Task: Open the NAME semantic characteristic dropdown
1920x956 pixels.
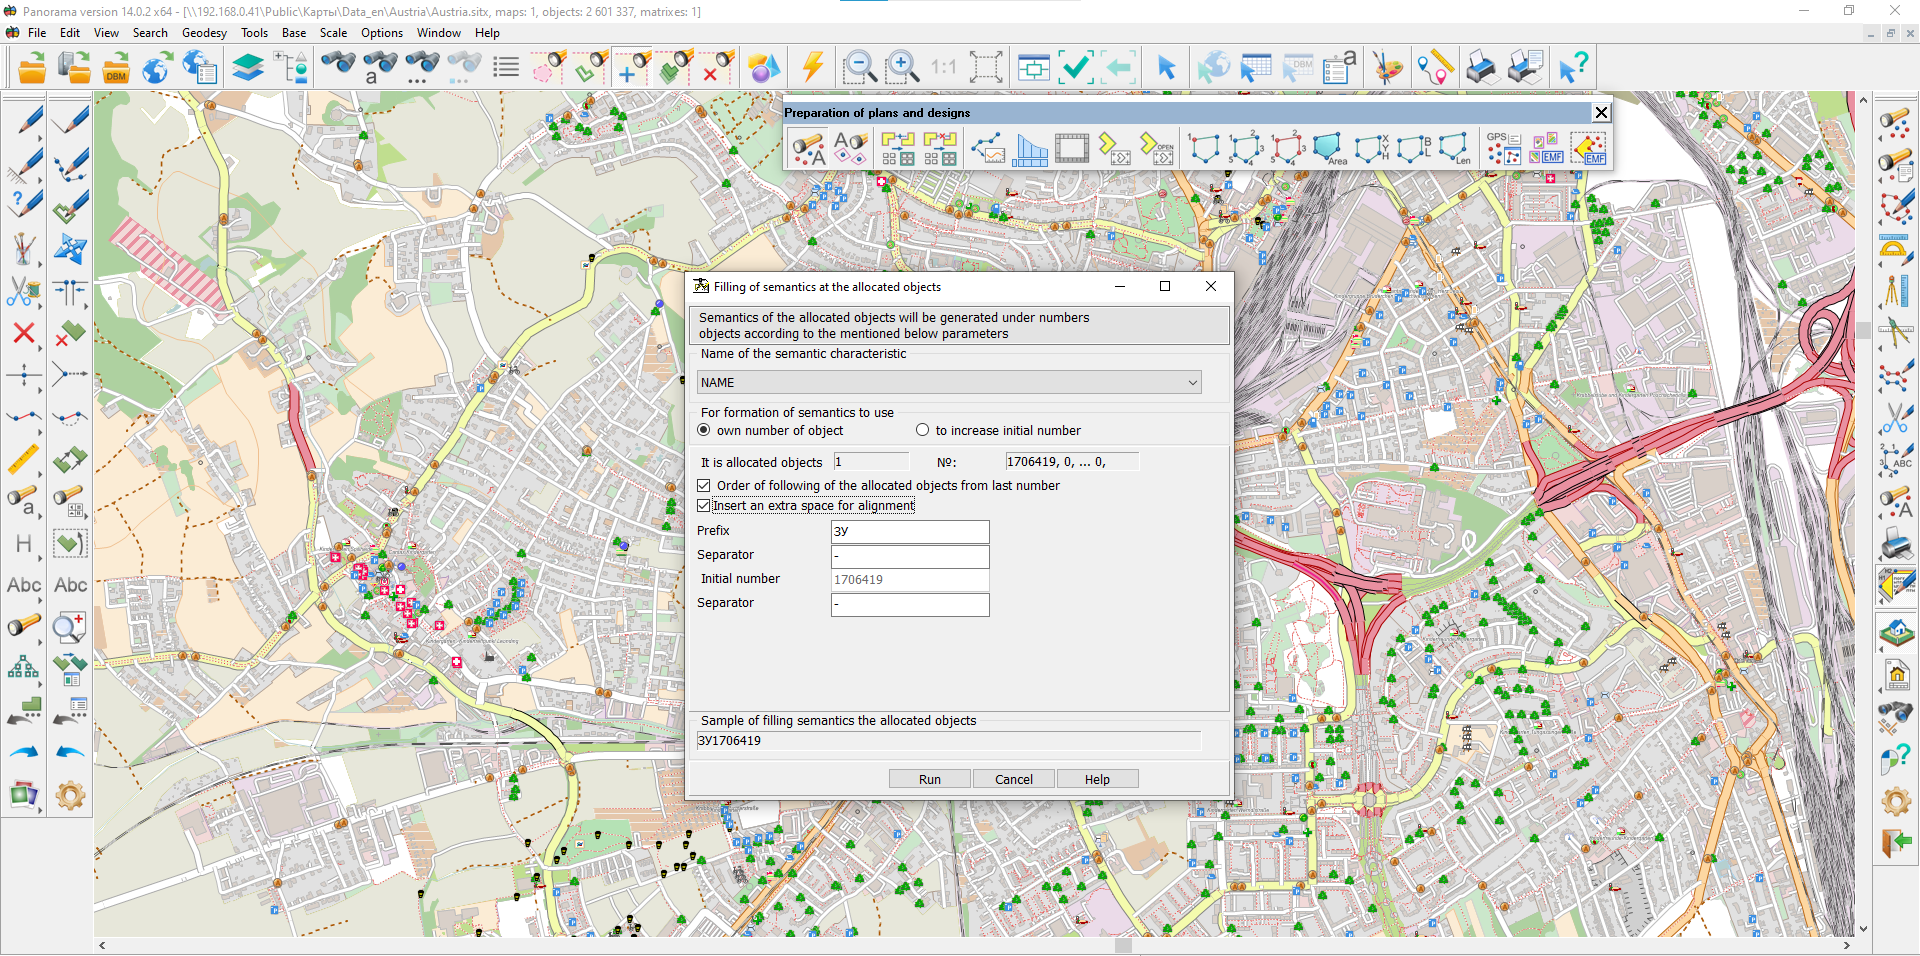Action: click(1192, 383)
